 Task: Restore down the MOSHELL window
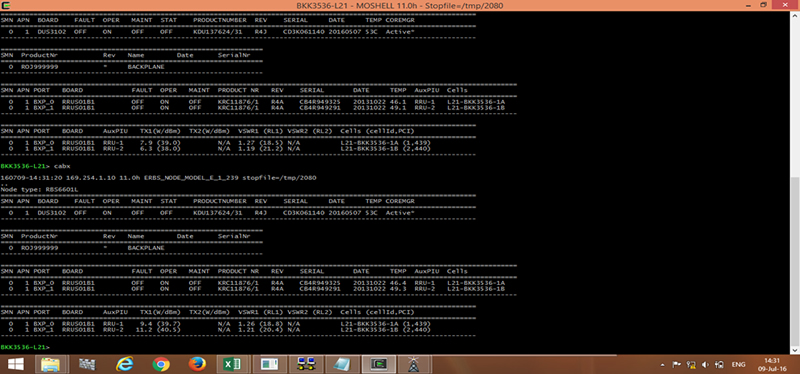click(x=763, y=5)
